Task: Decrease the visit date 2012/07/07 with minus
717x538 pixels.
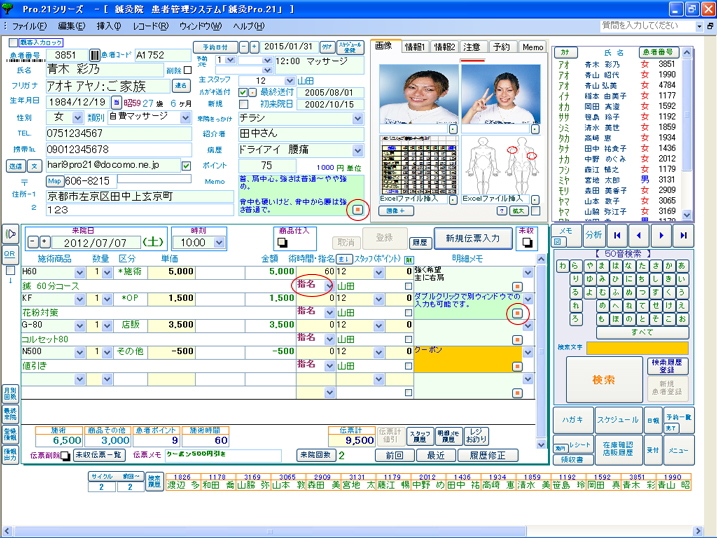Action: [33, 241]
